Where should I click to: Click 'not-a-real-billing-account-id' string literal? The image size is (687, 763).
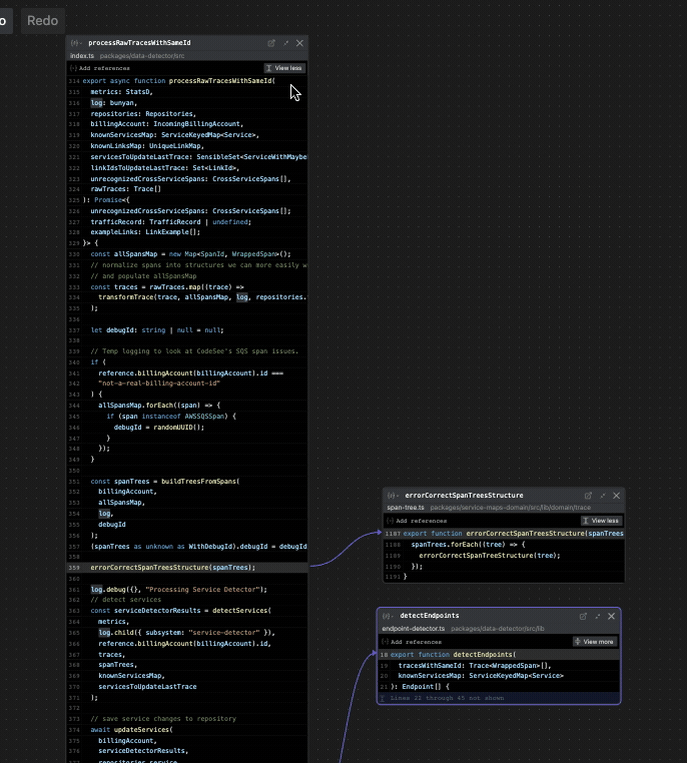(x=159, y=383)
